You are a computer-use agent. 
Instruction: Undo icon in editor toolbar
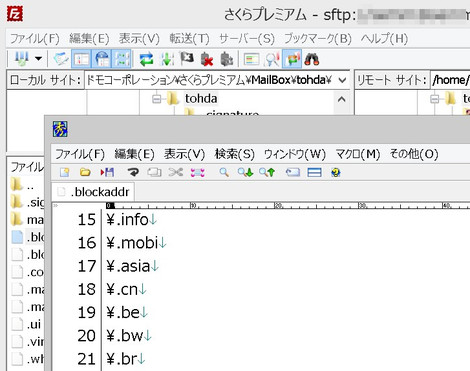[133, 172]
